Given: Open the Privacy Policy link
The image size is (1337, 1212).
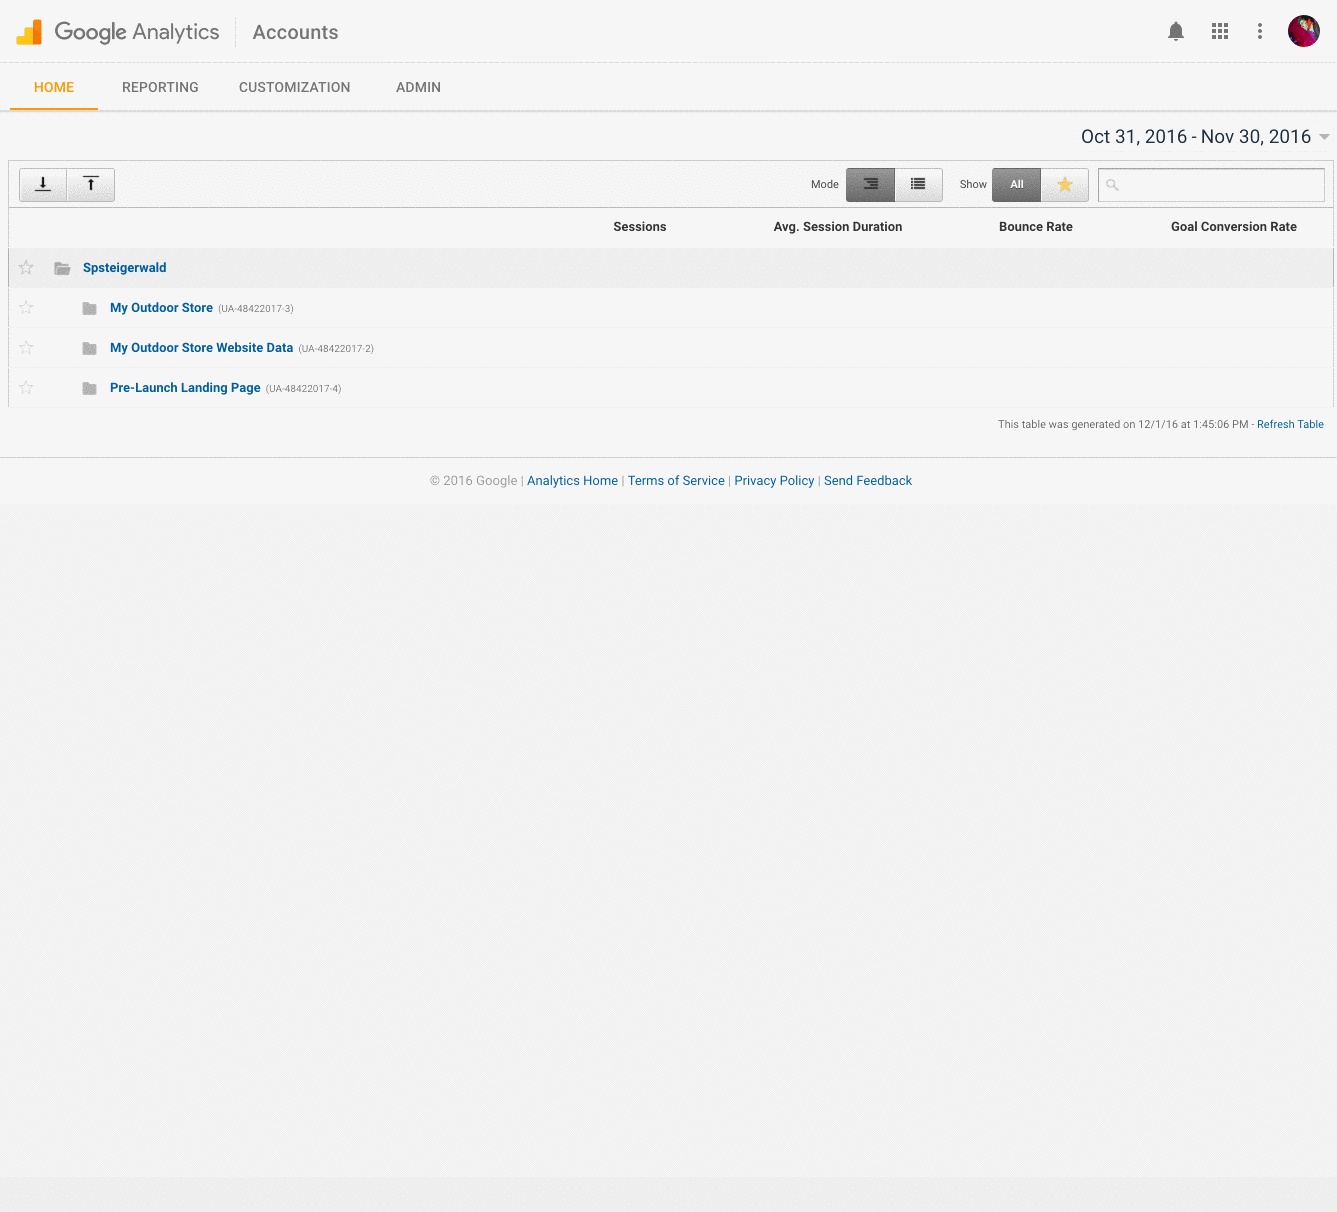Looking at the screenshot, I should click(774, 481).
